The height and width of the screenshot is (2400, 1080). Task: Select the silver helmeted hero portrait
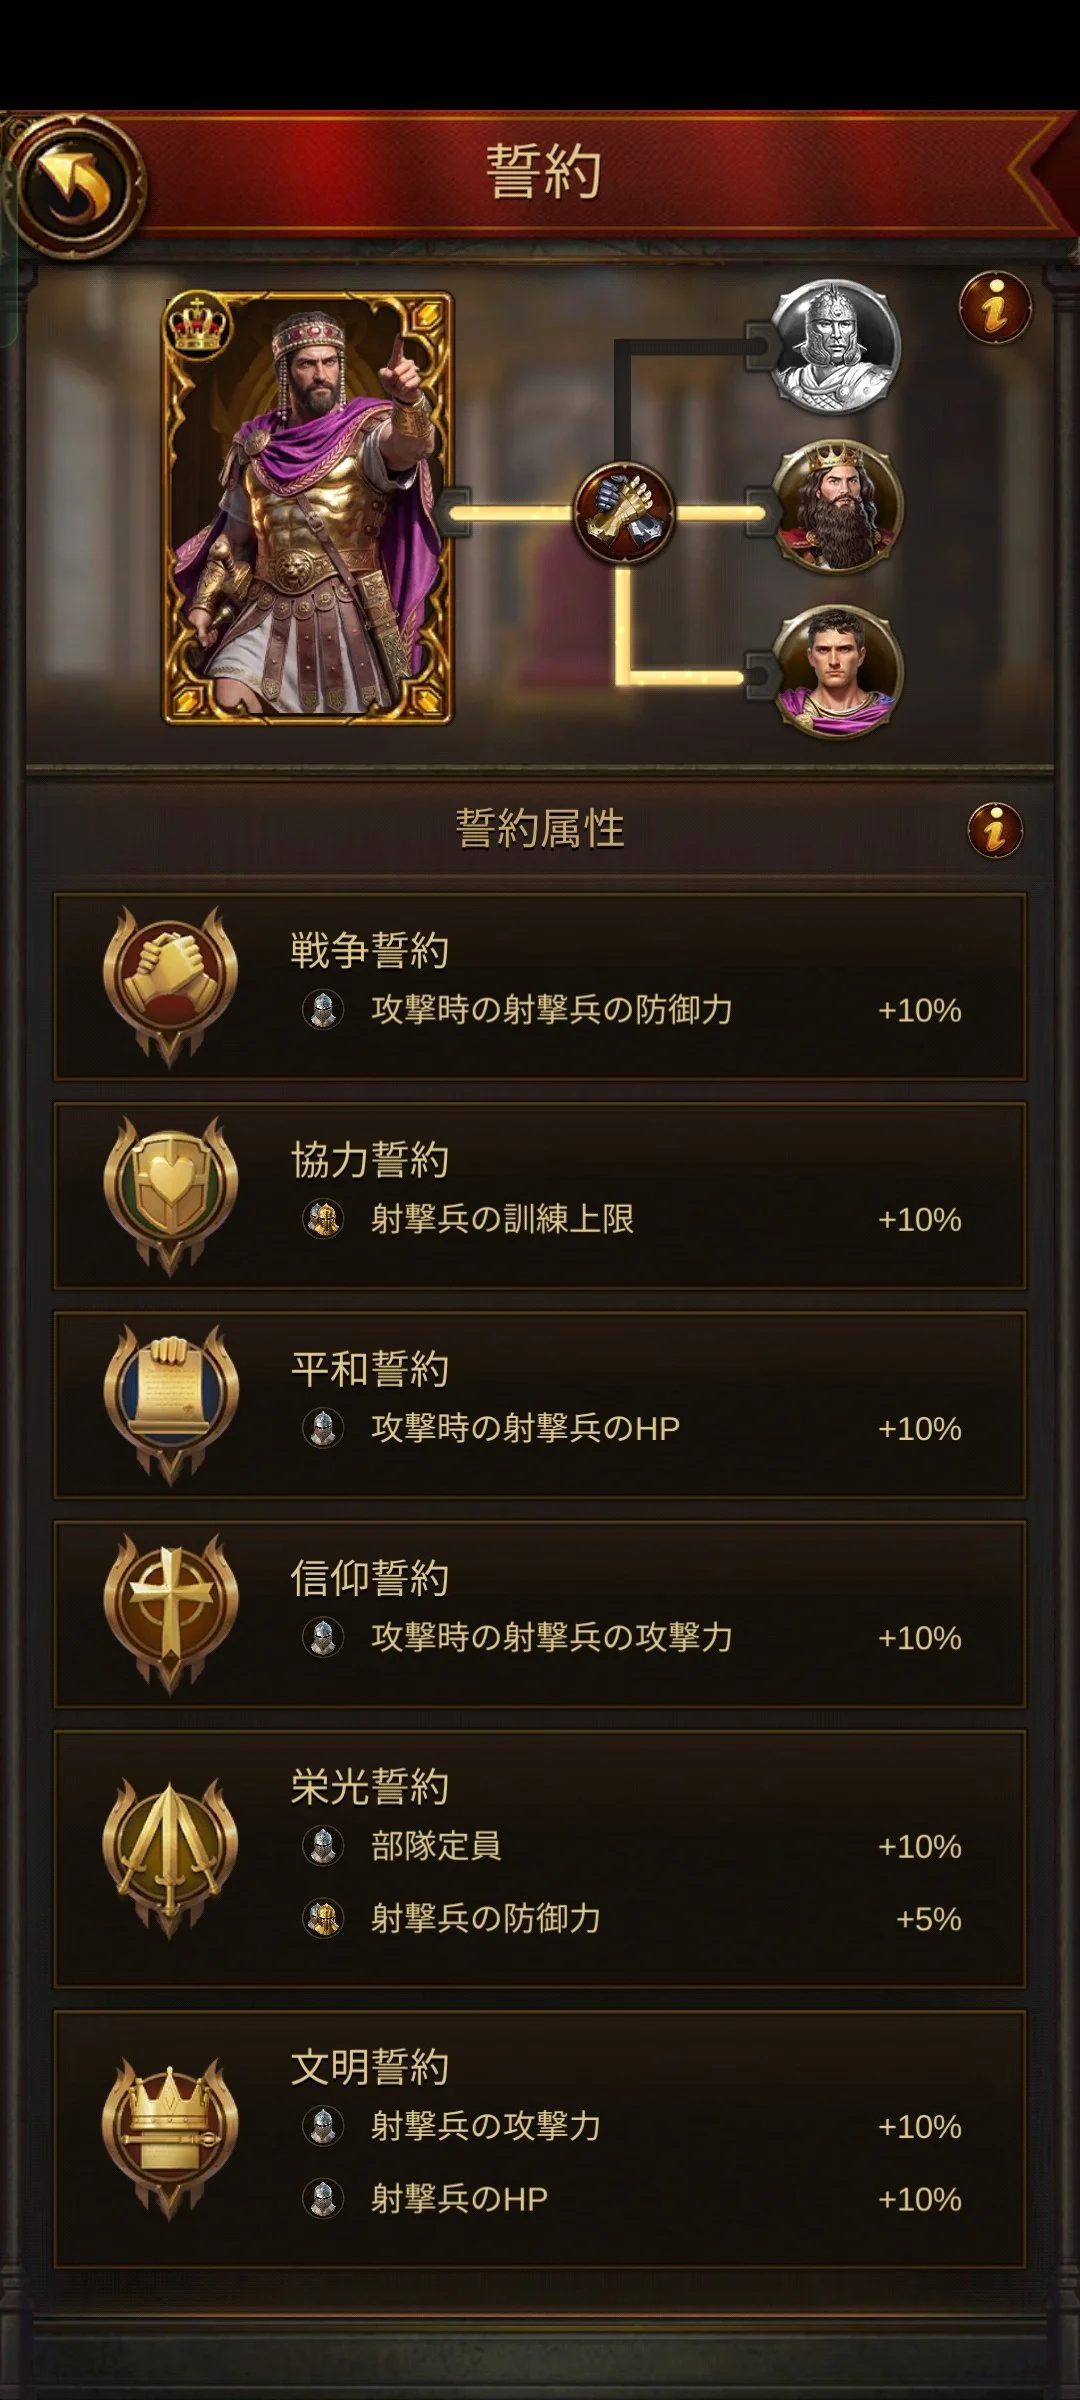click(836, 346)
